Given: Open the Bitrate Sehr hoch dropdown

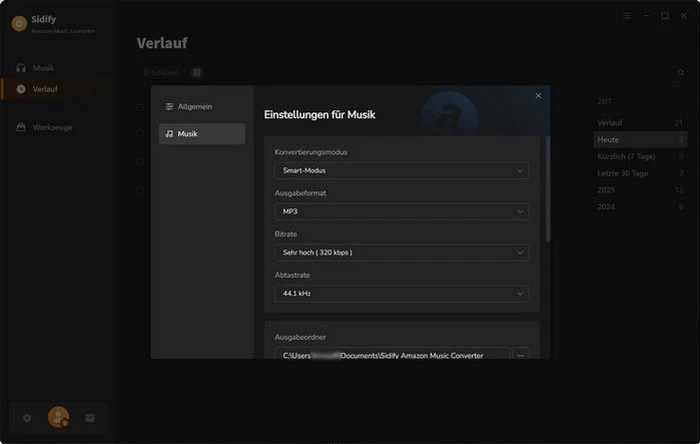Looking at the screenshot, I should (x=402, y=253).
